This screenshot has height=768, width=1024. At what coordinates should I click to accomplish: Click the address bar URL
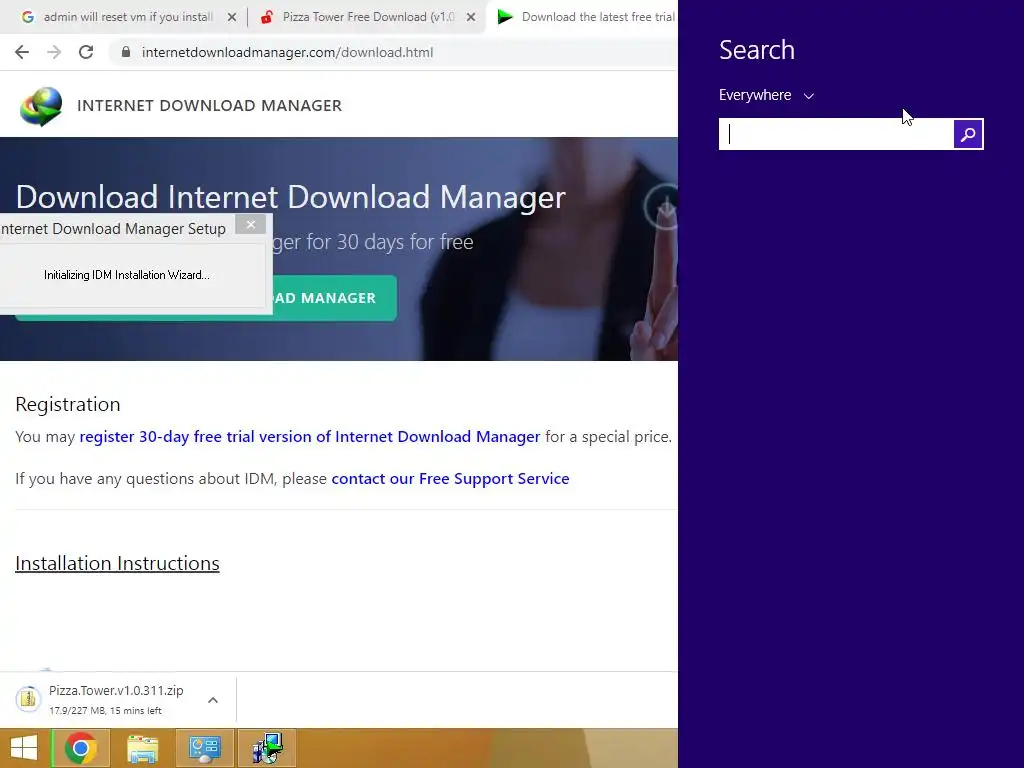click(287, 52)
